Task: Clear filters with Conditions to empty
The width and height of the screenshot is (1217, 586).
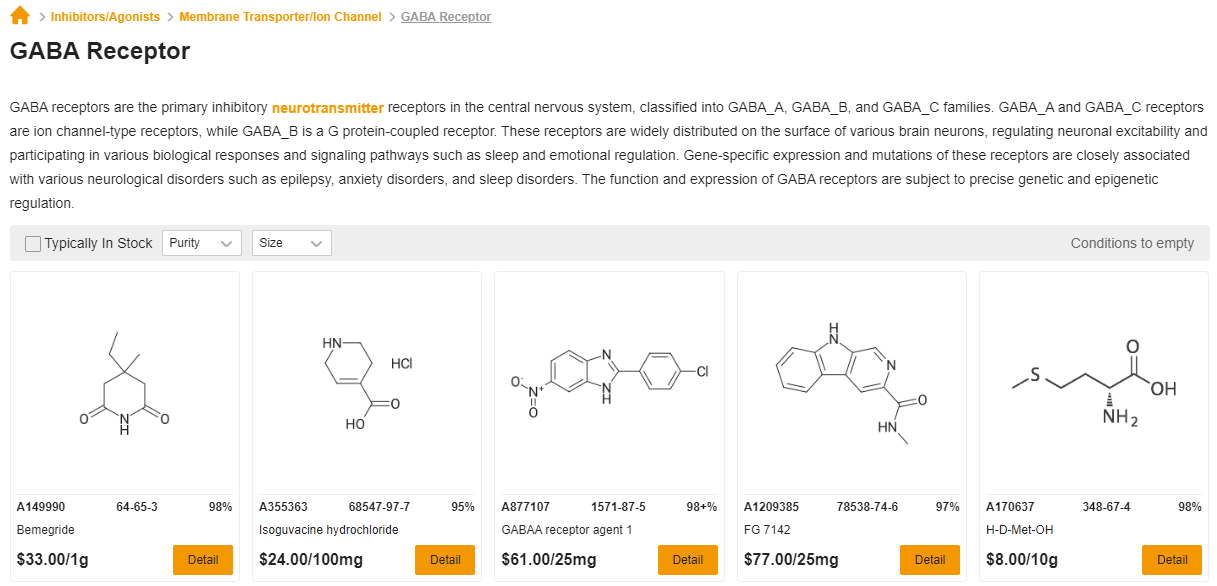Action: point(1132,243)
